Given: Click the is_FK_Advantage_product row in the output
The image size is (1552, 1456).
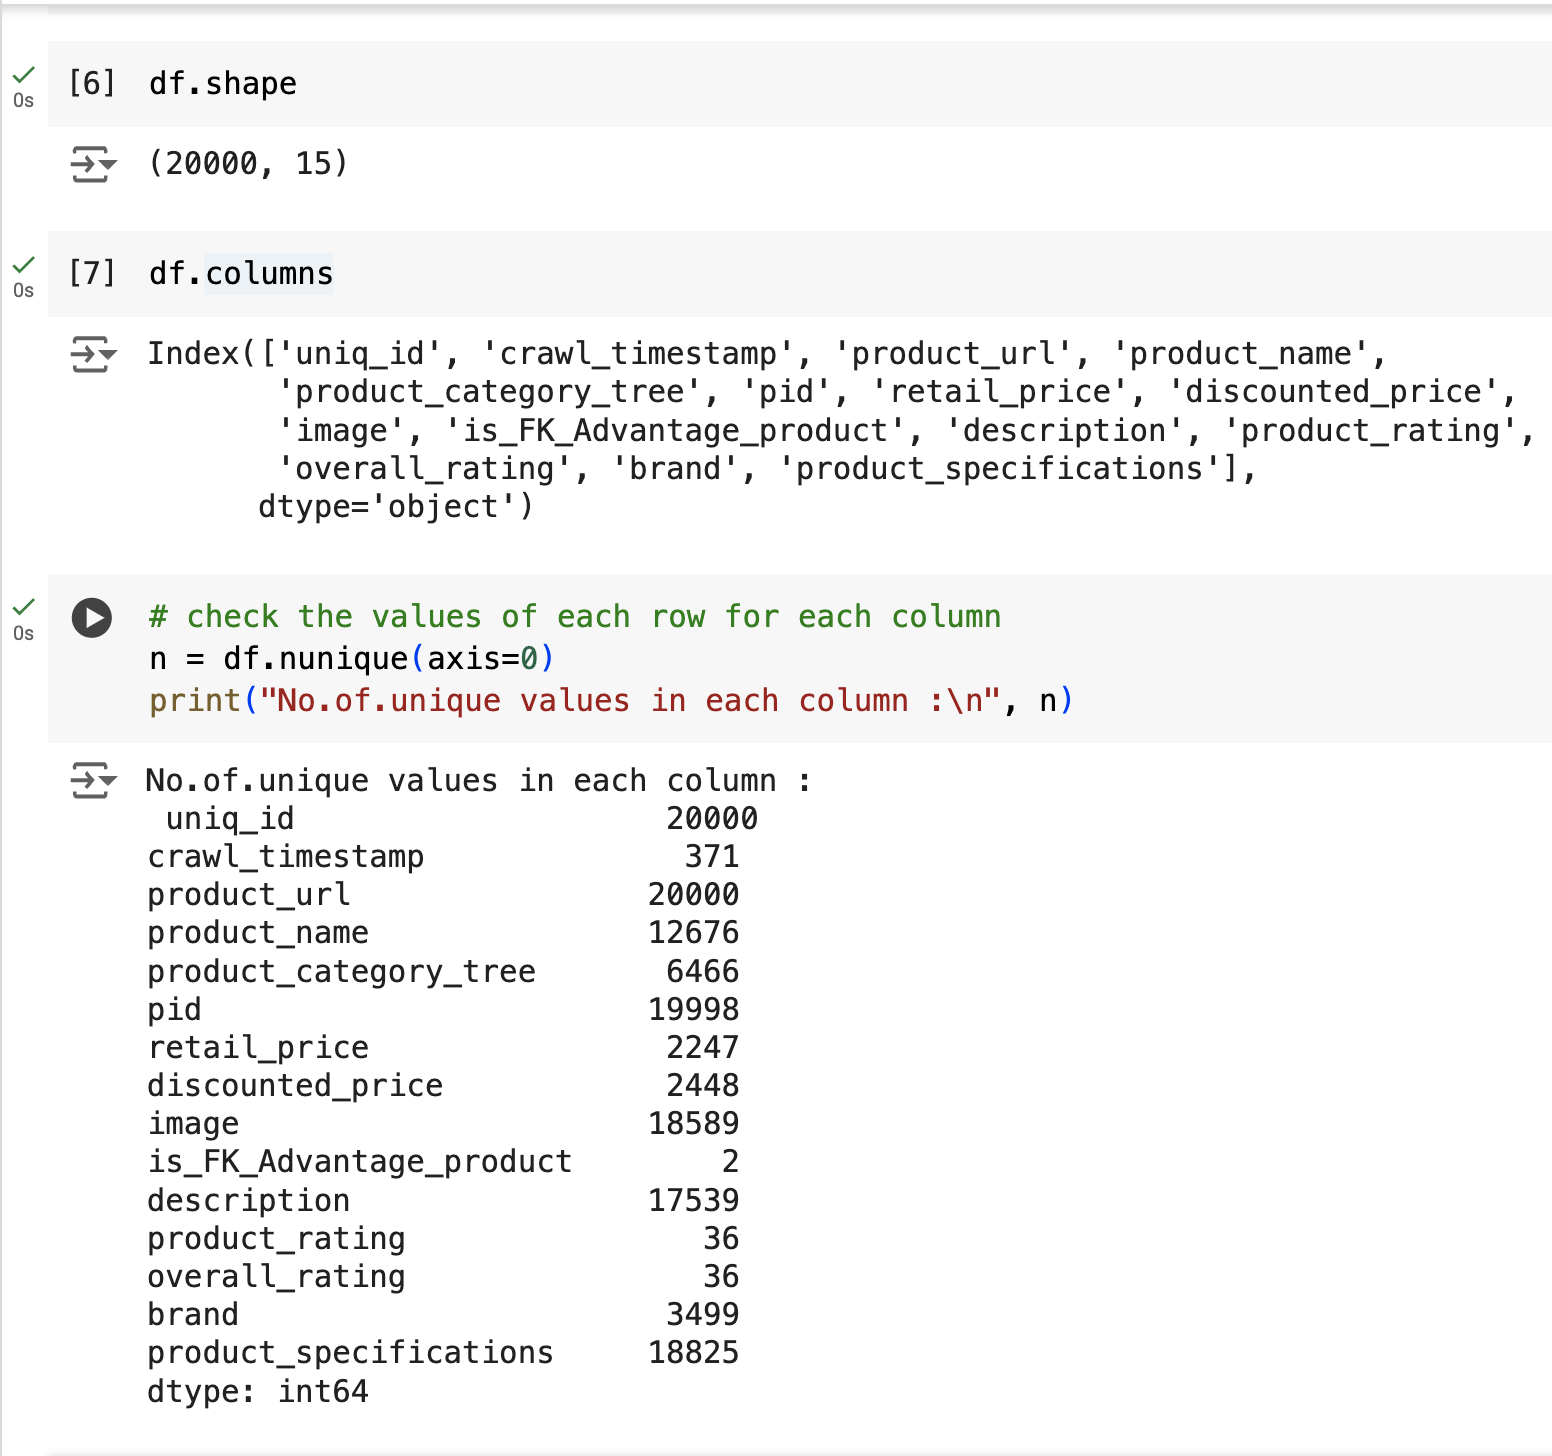Looking at the screenshot, I should (359, 1161).
